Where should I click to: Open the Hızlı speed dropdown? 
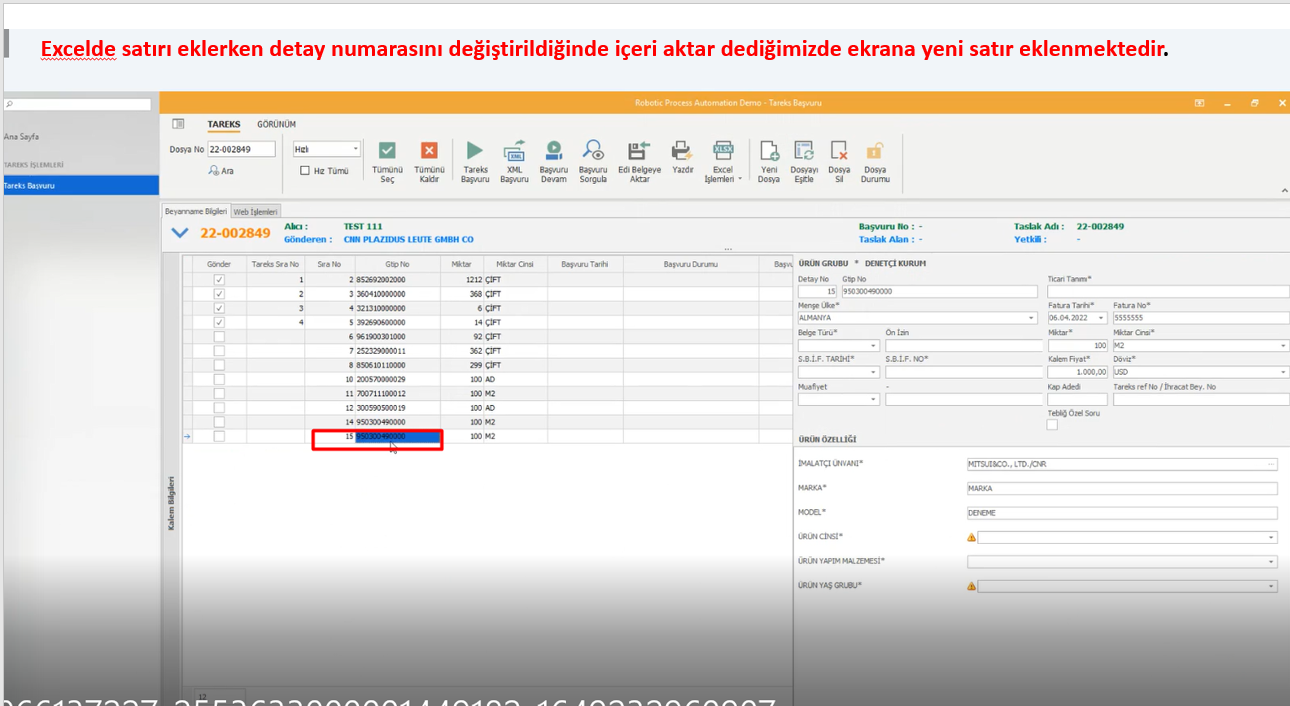pyautogui.click(x=355, y=149)
